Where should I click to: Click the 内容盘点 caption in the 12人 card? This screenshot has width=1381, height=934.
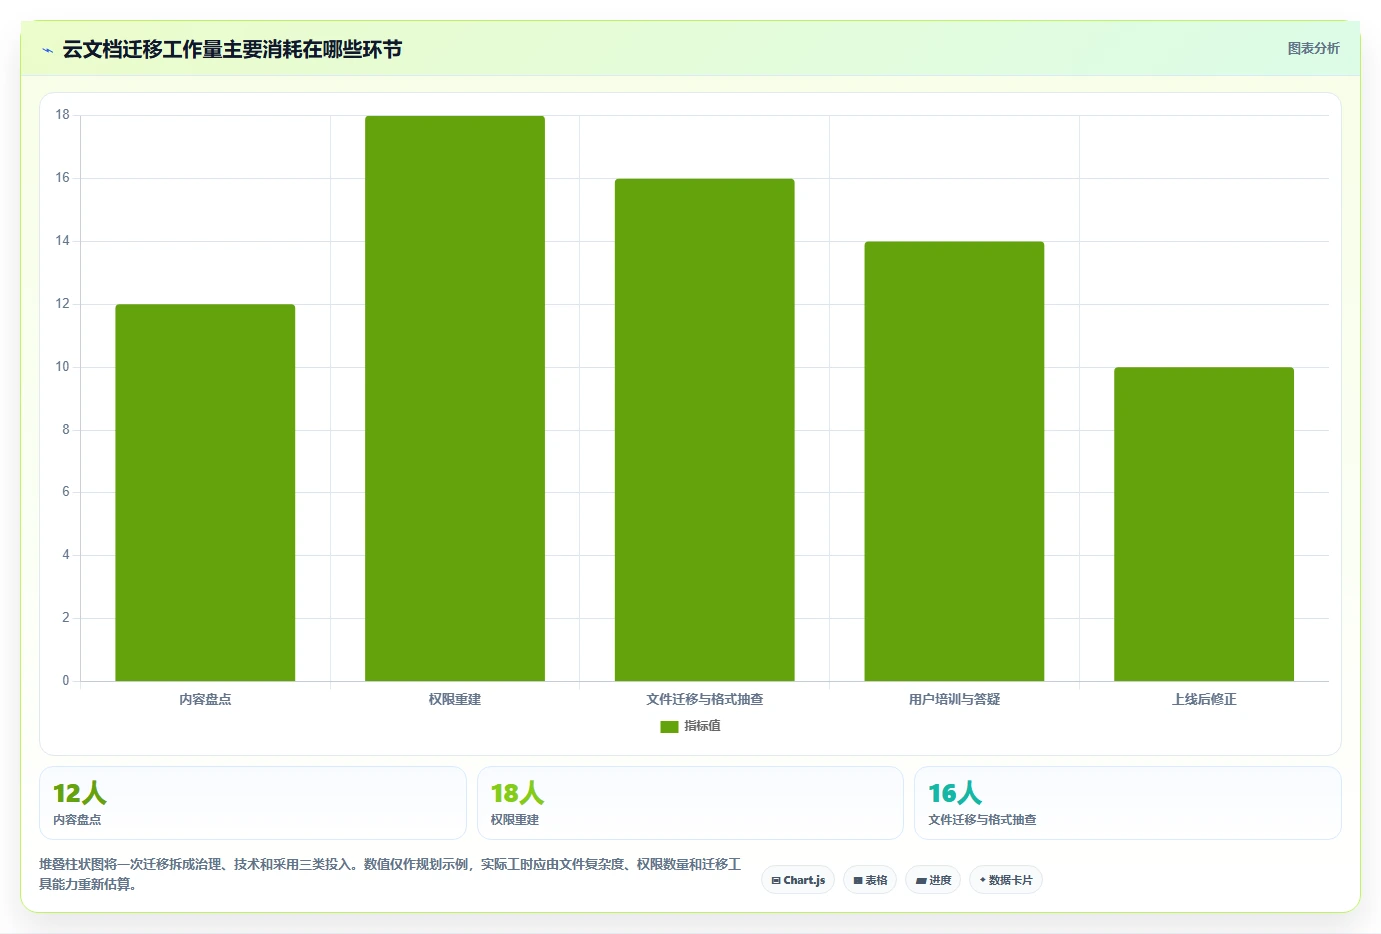pyautogui.click(x=77, y=820)
